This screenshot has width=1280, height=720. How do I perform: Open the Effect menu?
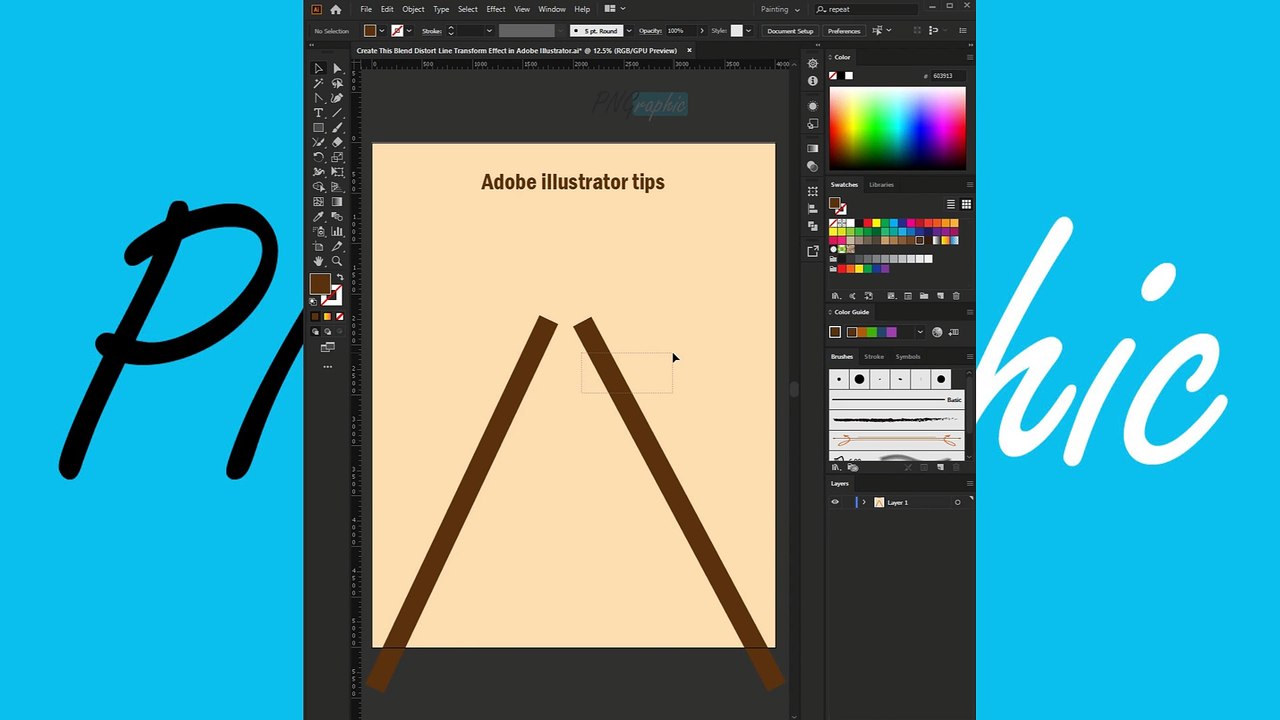coord(496,9)
